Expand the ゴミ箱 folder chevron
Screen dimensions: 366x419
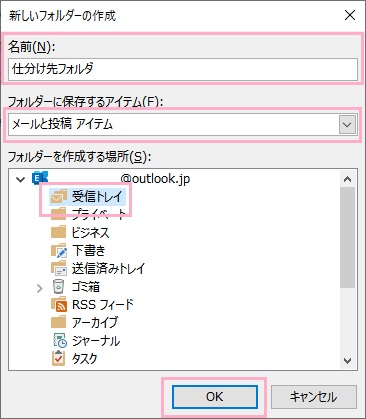coord(40,288)
